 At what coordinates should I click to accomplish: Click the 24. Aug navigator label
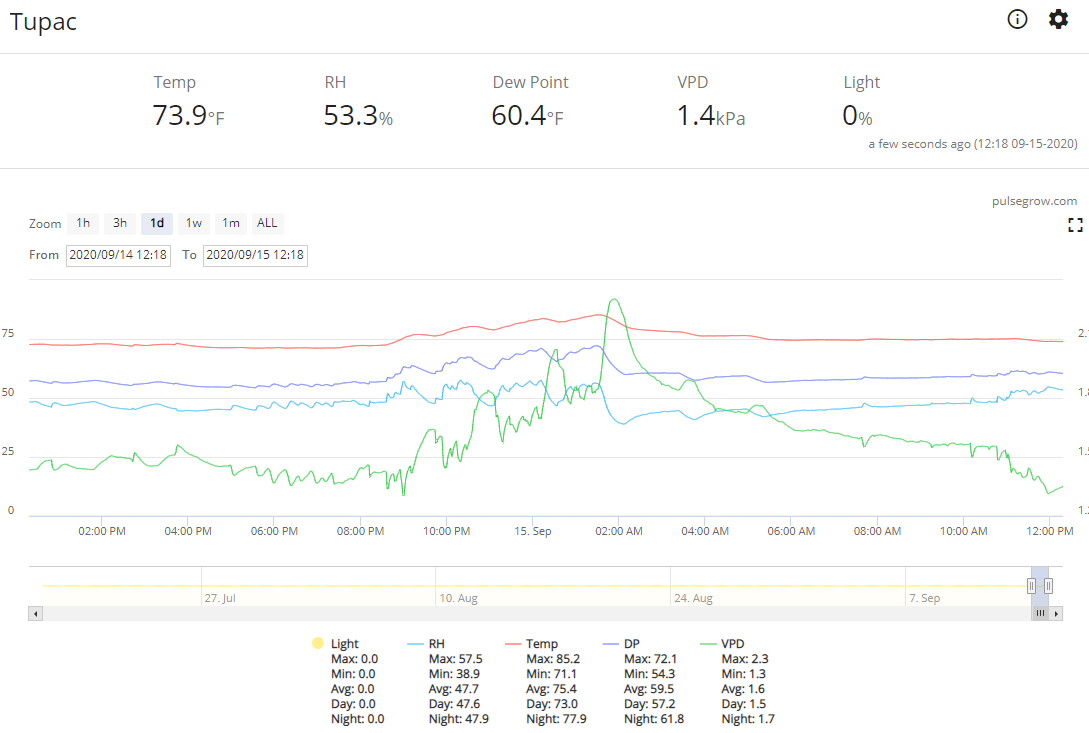pos(693,598)
